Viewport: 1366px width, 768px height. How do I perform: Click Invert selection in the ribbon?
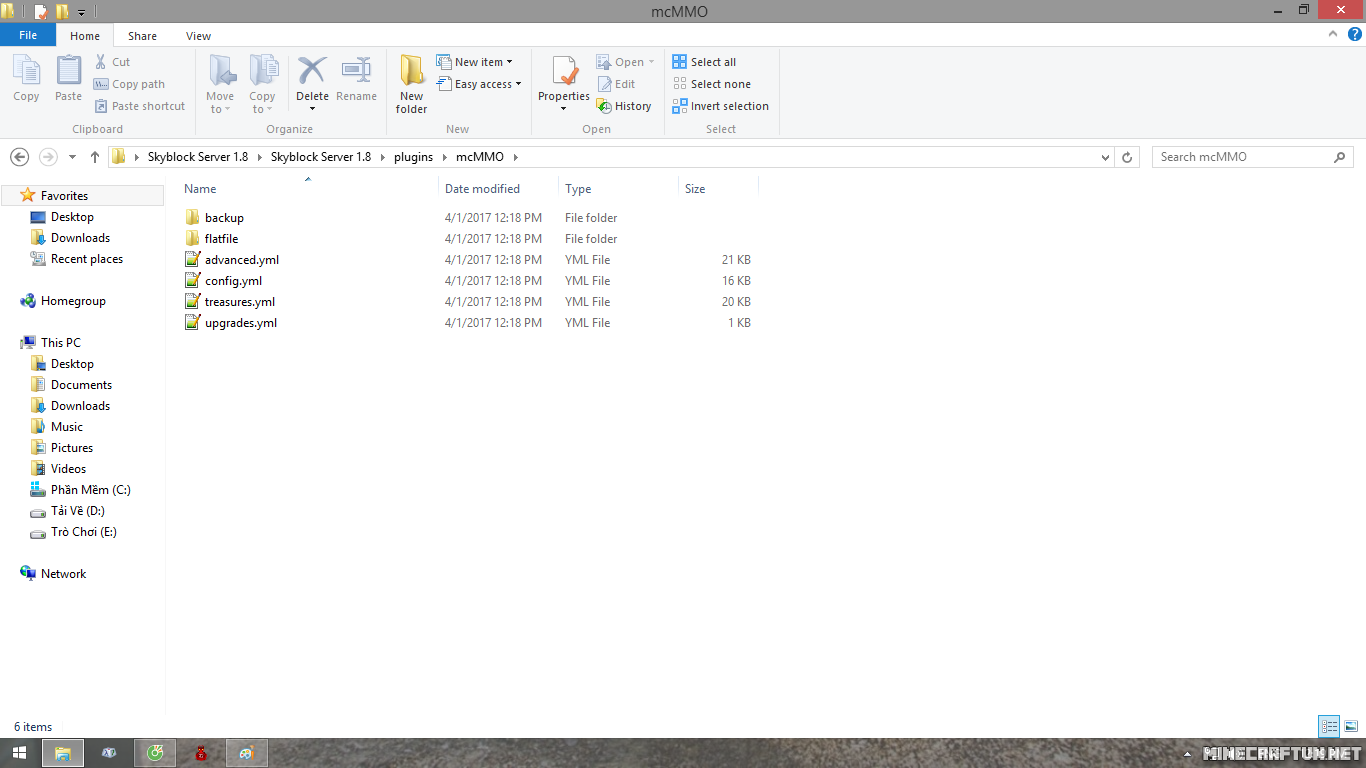(720, 106)
